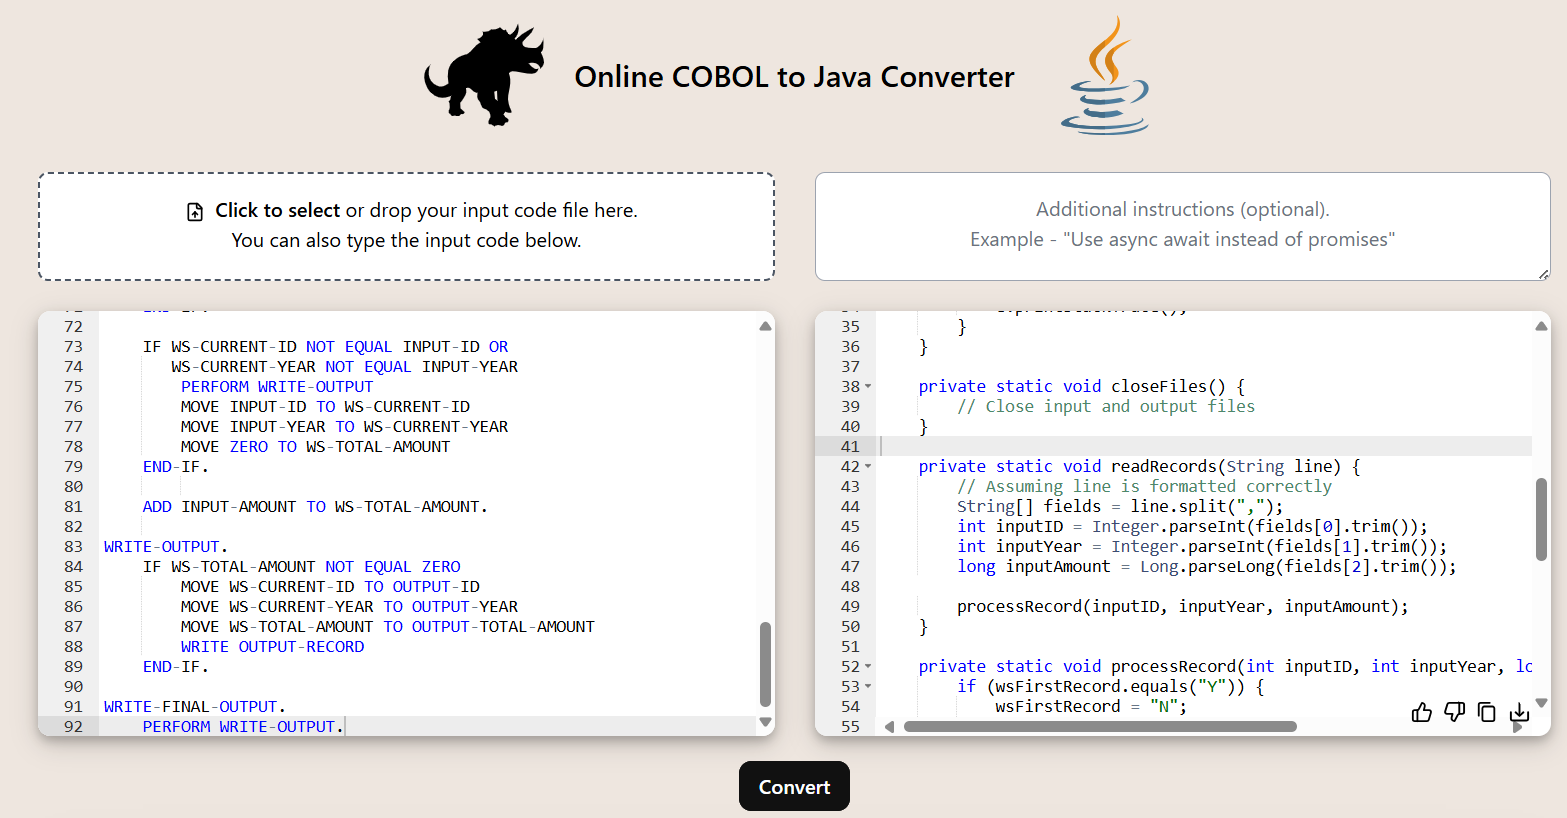The width and height of the screenshot is (1567, 818).
Task: Click the COBOL editor scroll up arrow
Action: point(765,326)
